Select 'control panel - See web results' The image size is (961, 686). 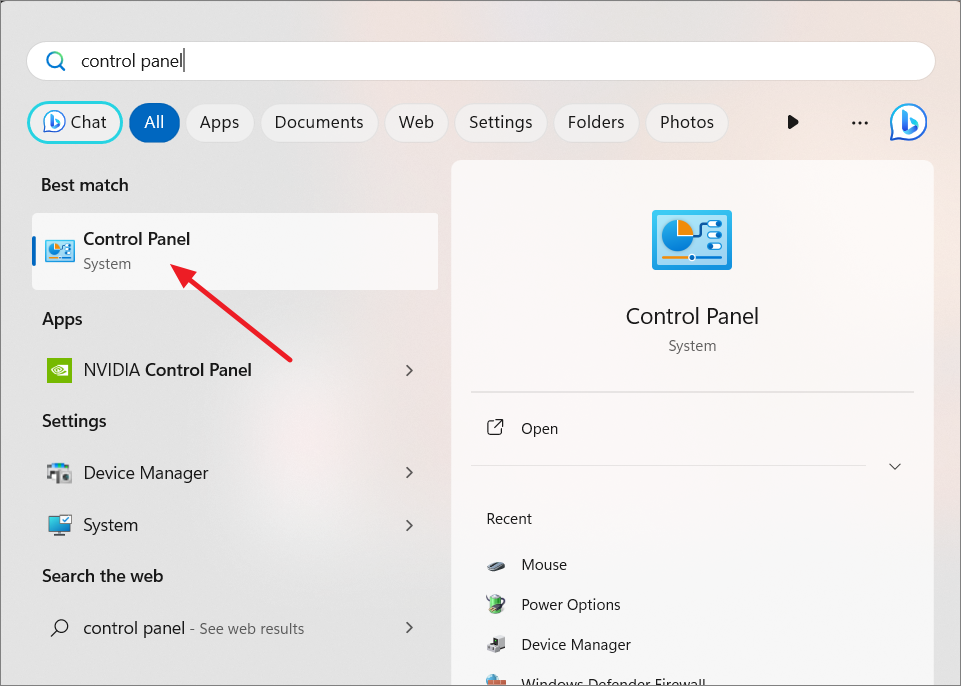[x=235, y=628]
